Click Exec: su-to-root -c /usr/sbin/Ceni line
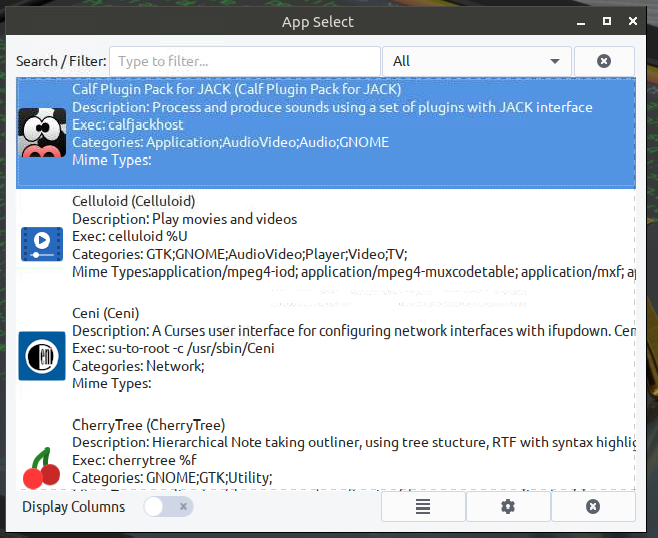Screen dimensions: 658x538 point(173,348)
